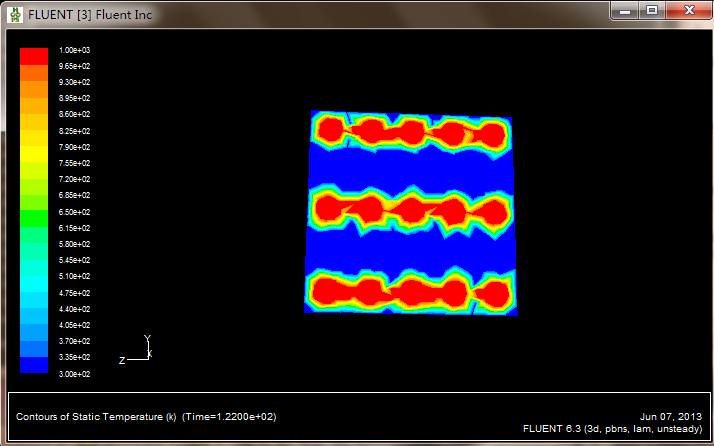
Task: Maximize the FLUENT graphics window
Action: [x=652, y=10]
